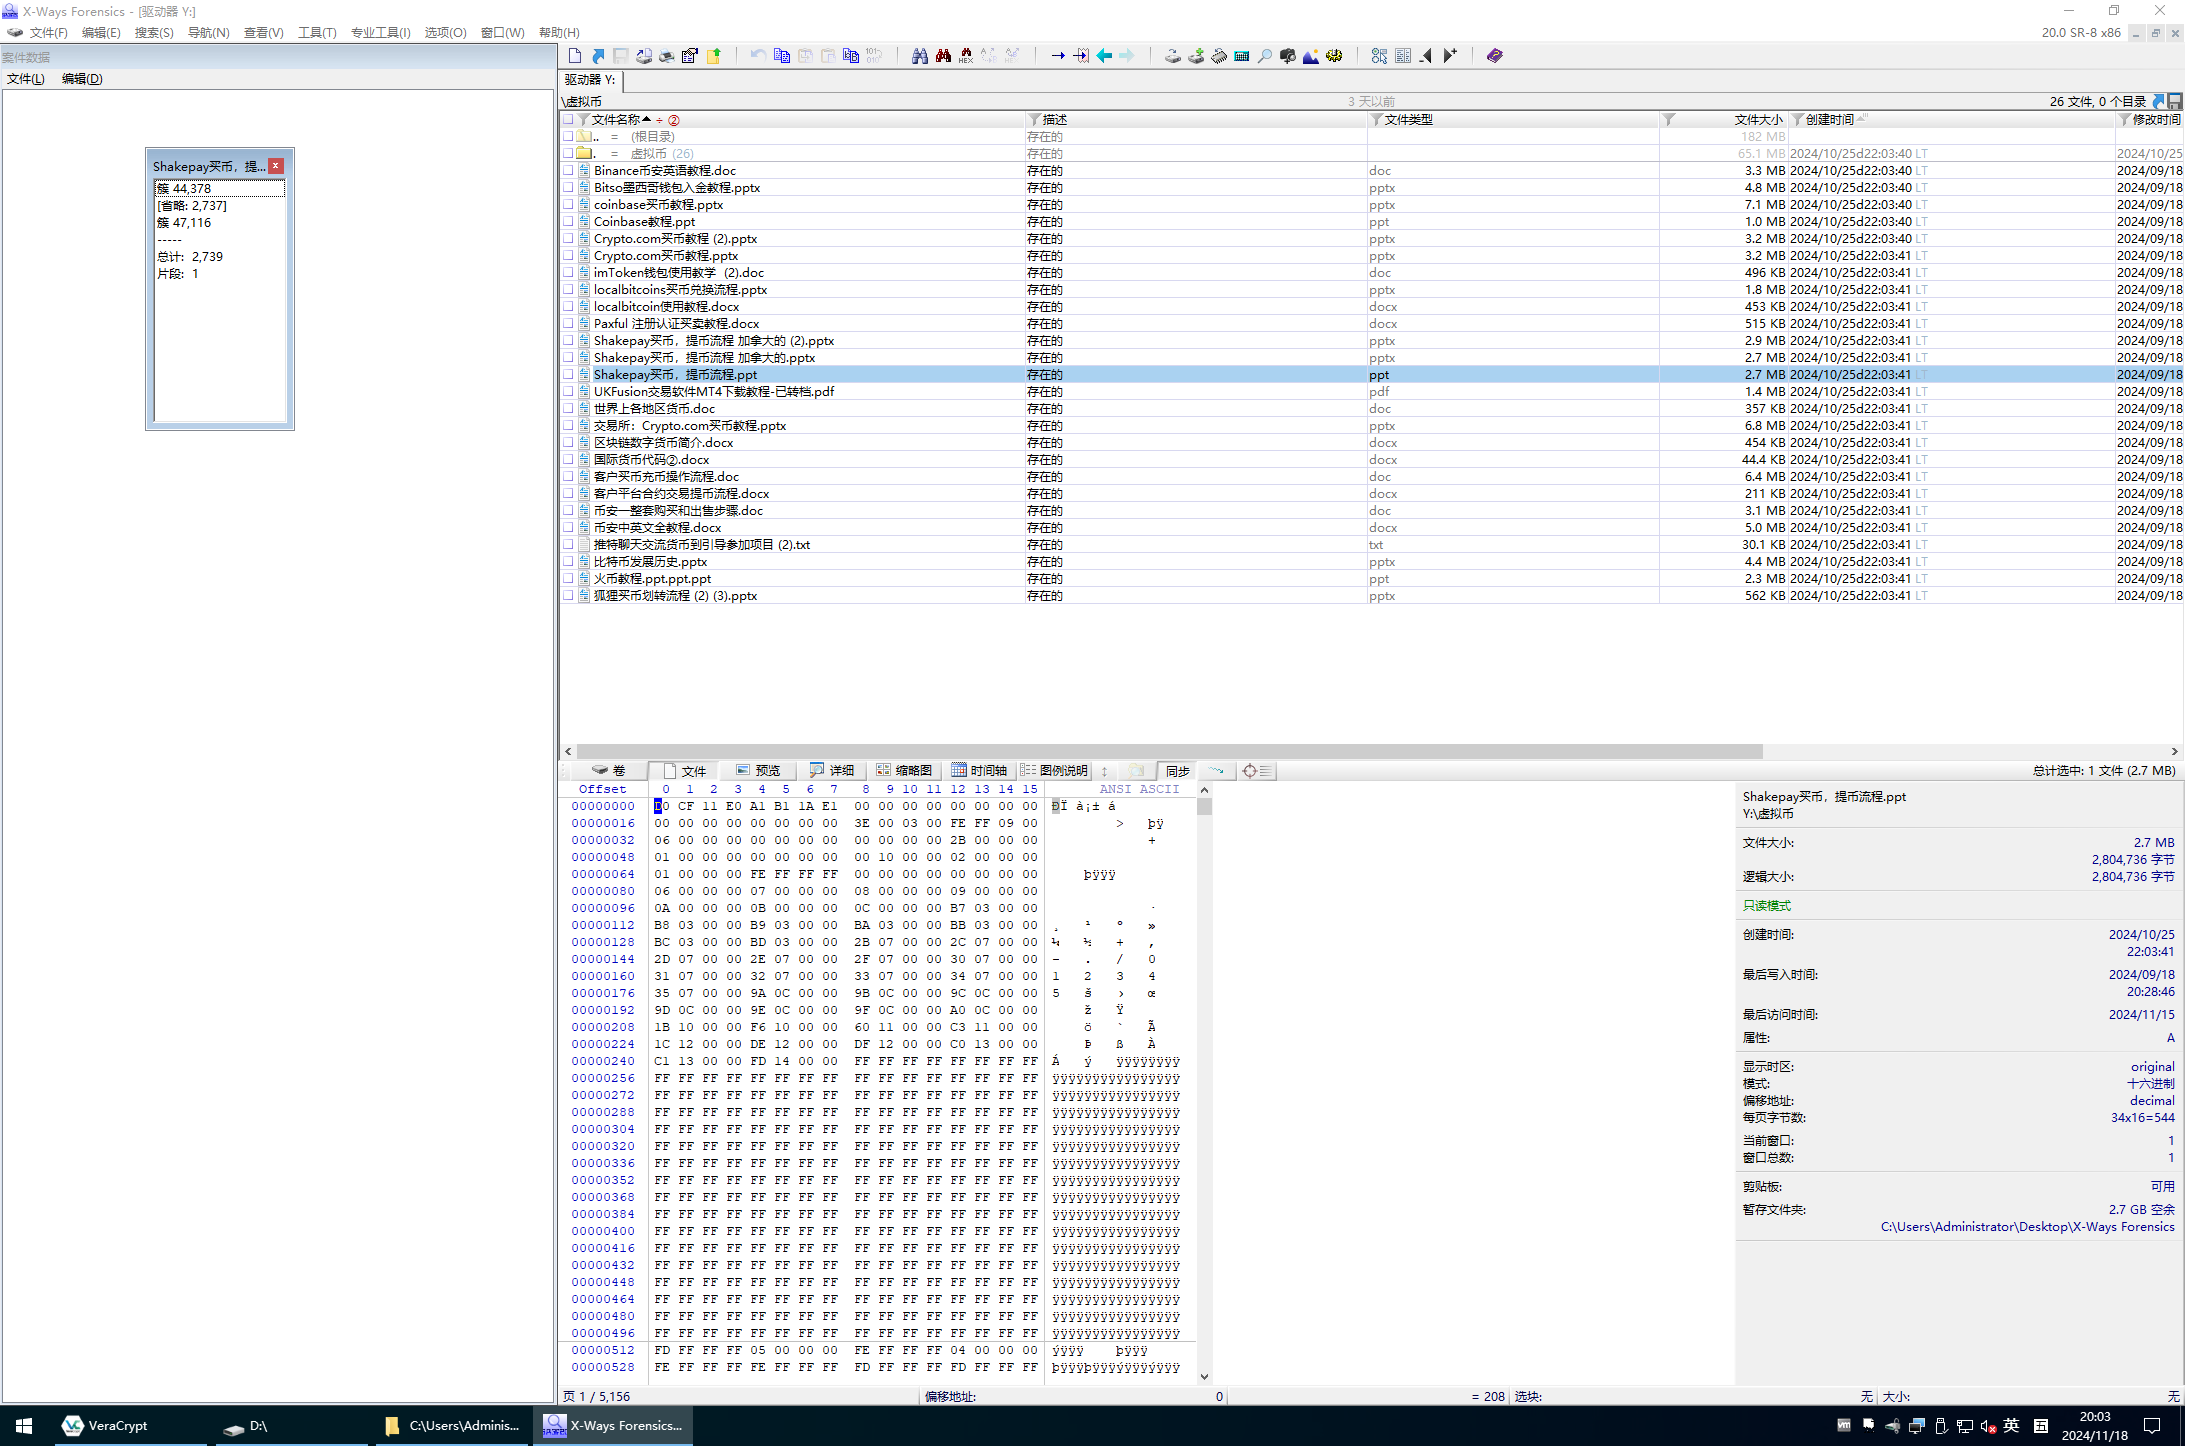Click the Calculator icon in the toolbar
The width and height of the screenshot is (2185, 1446).
[x=1242, y=56]
